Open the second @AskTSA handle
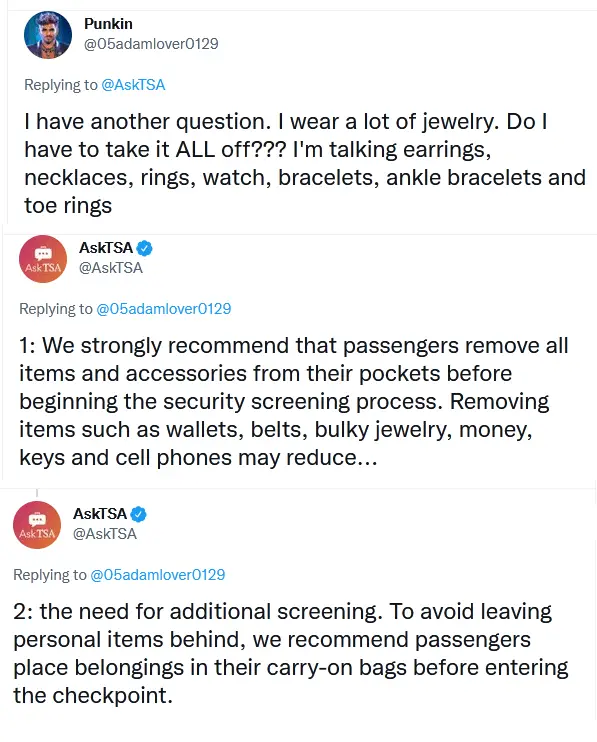Screen dimensions: 597x742 105,534
